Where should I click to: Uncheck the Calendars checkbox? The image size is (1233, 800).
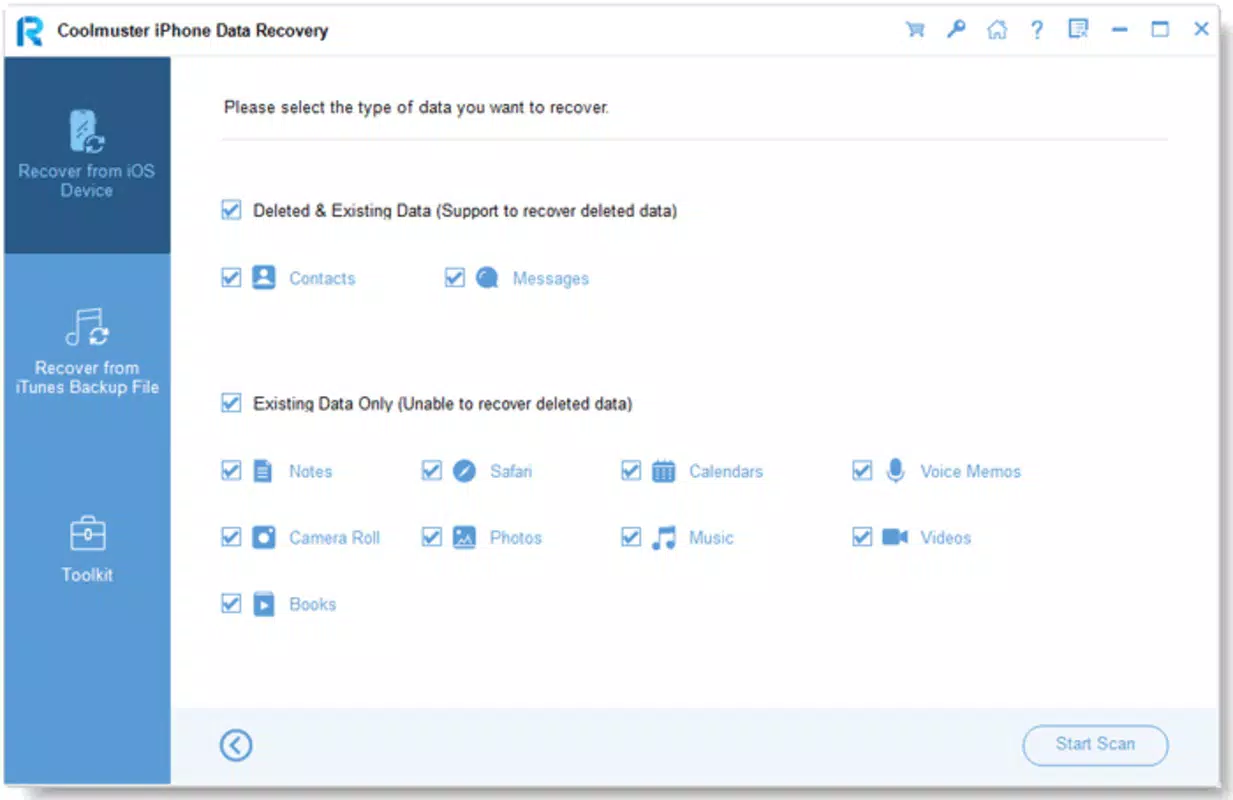pos(631,470)
